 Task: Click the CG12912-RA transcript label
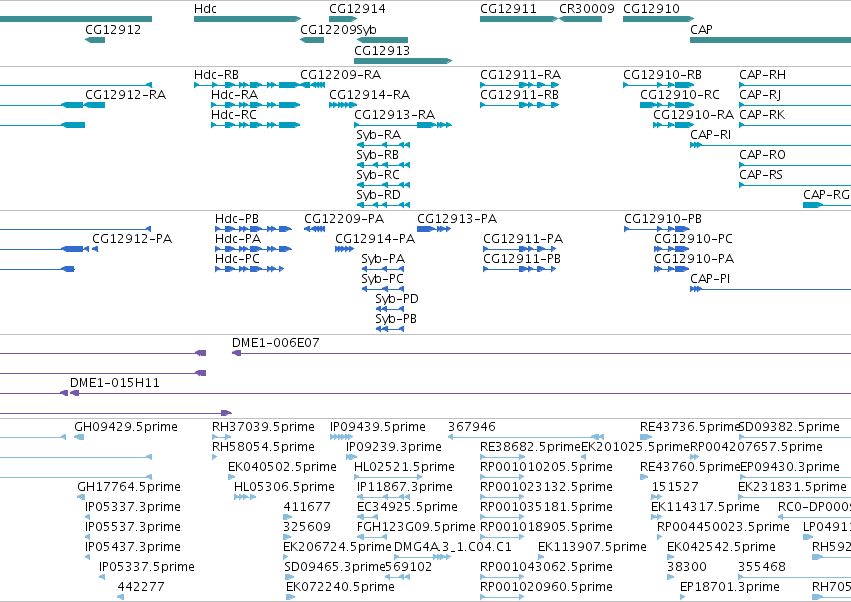coord(125,94)
